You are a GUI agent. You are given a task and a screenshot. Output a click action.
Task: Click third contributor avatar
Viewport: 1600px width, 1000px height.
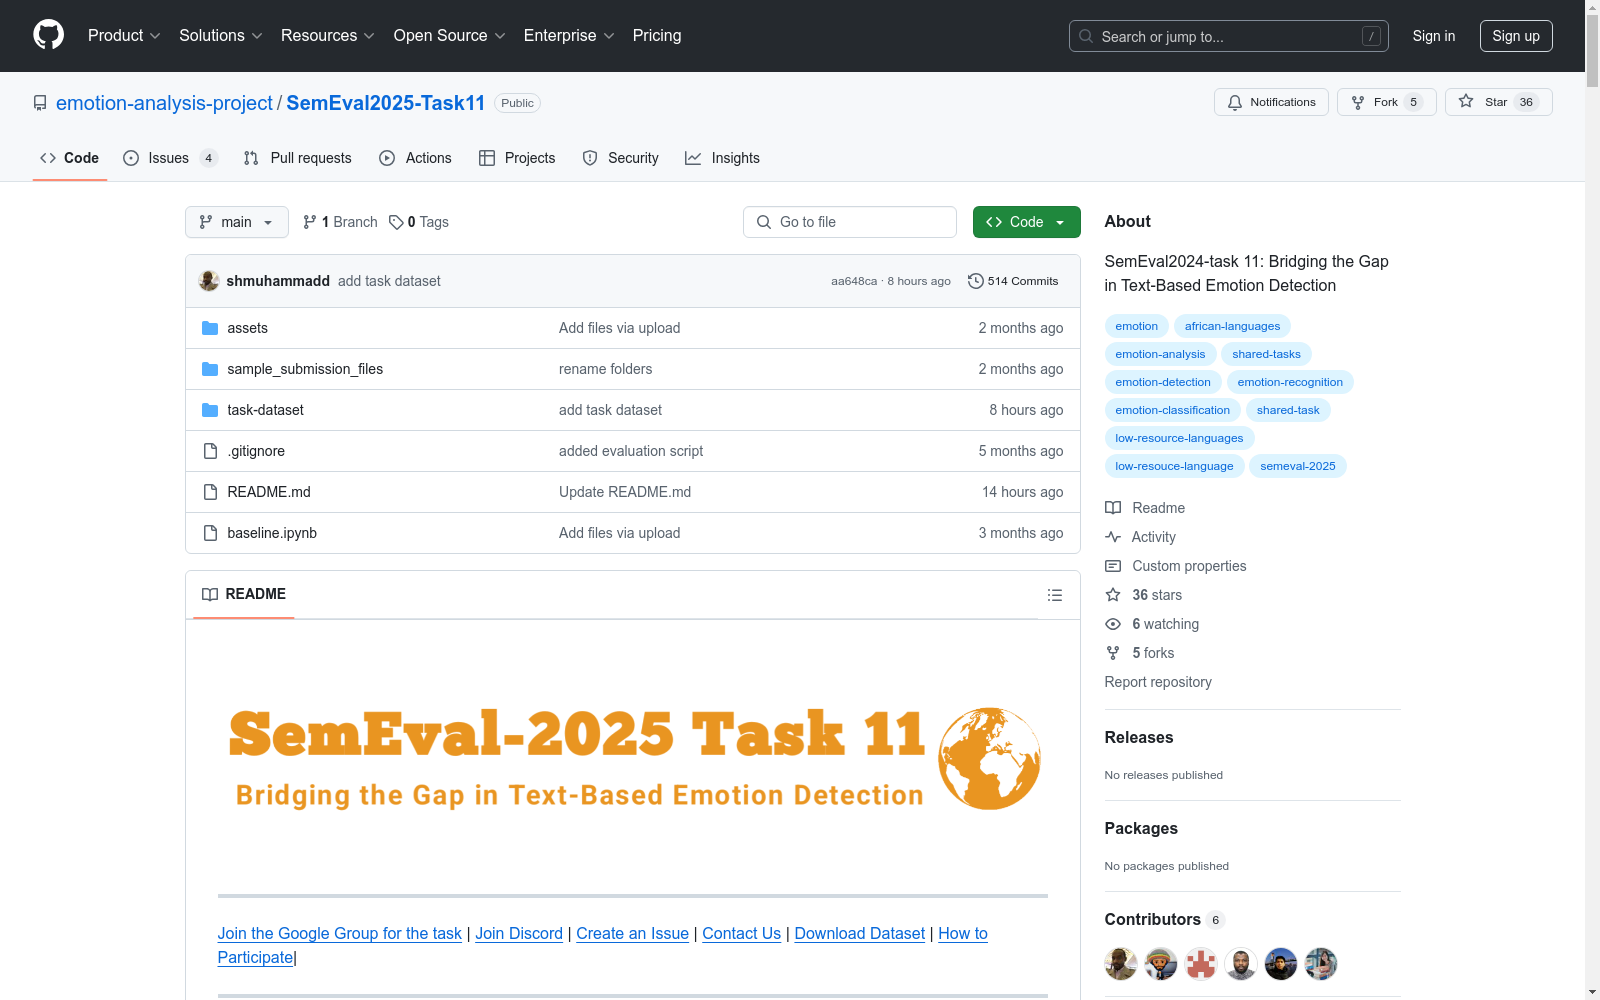pos(1201,964)
